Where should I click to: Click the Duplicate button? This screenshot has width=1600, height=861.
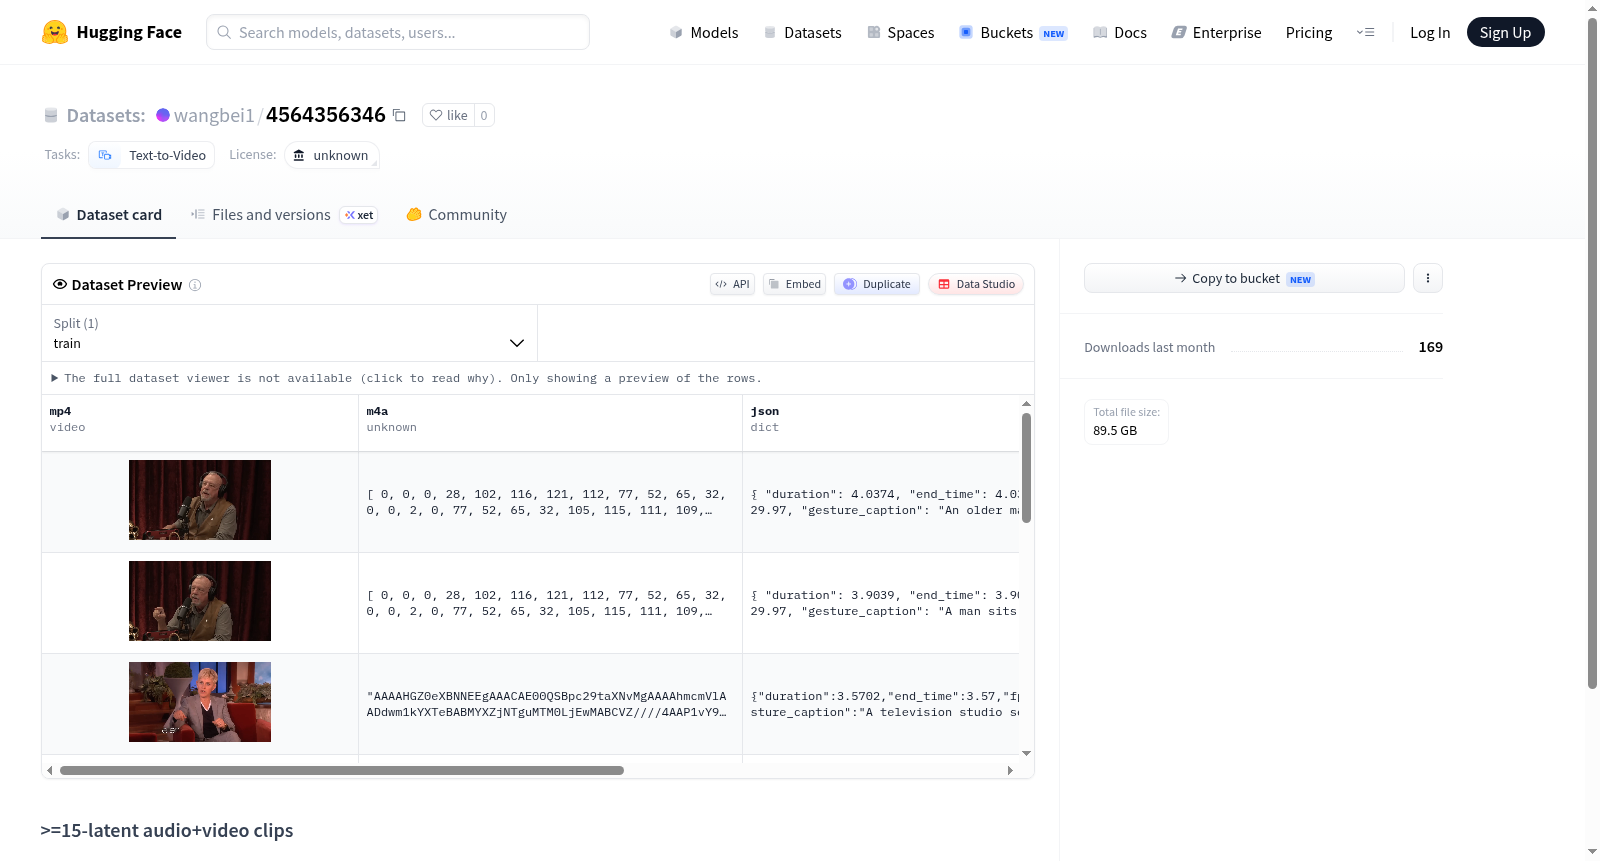coord(877,284)
